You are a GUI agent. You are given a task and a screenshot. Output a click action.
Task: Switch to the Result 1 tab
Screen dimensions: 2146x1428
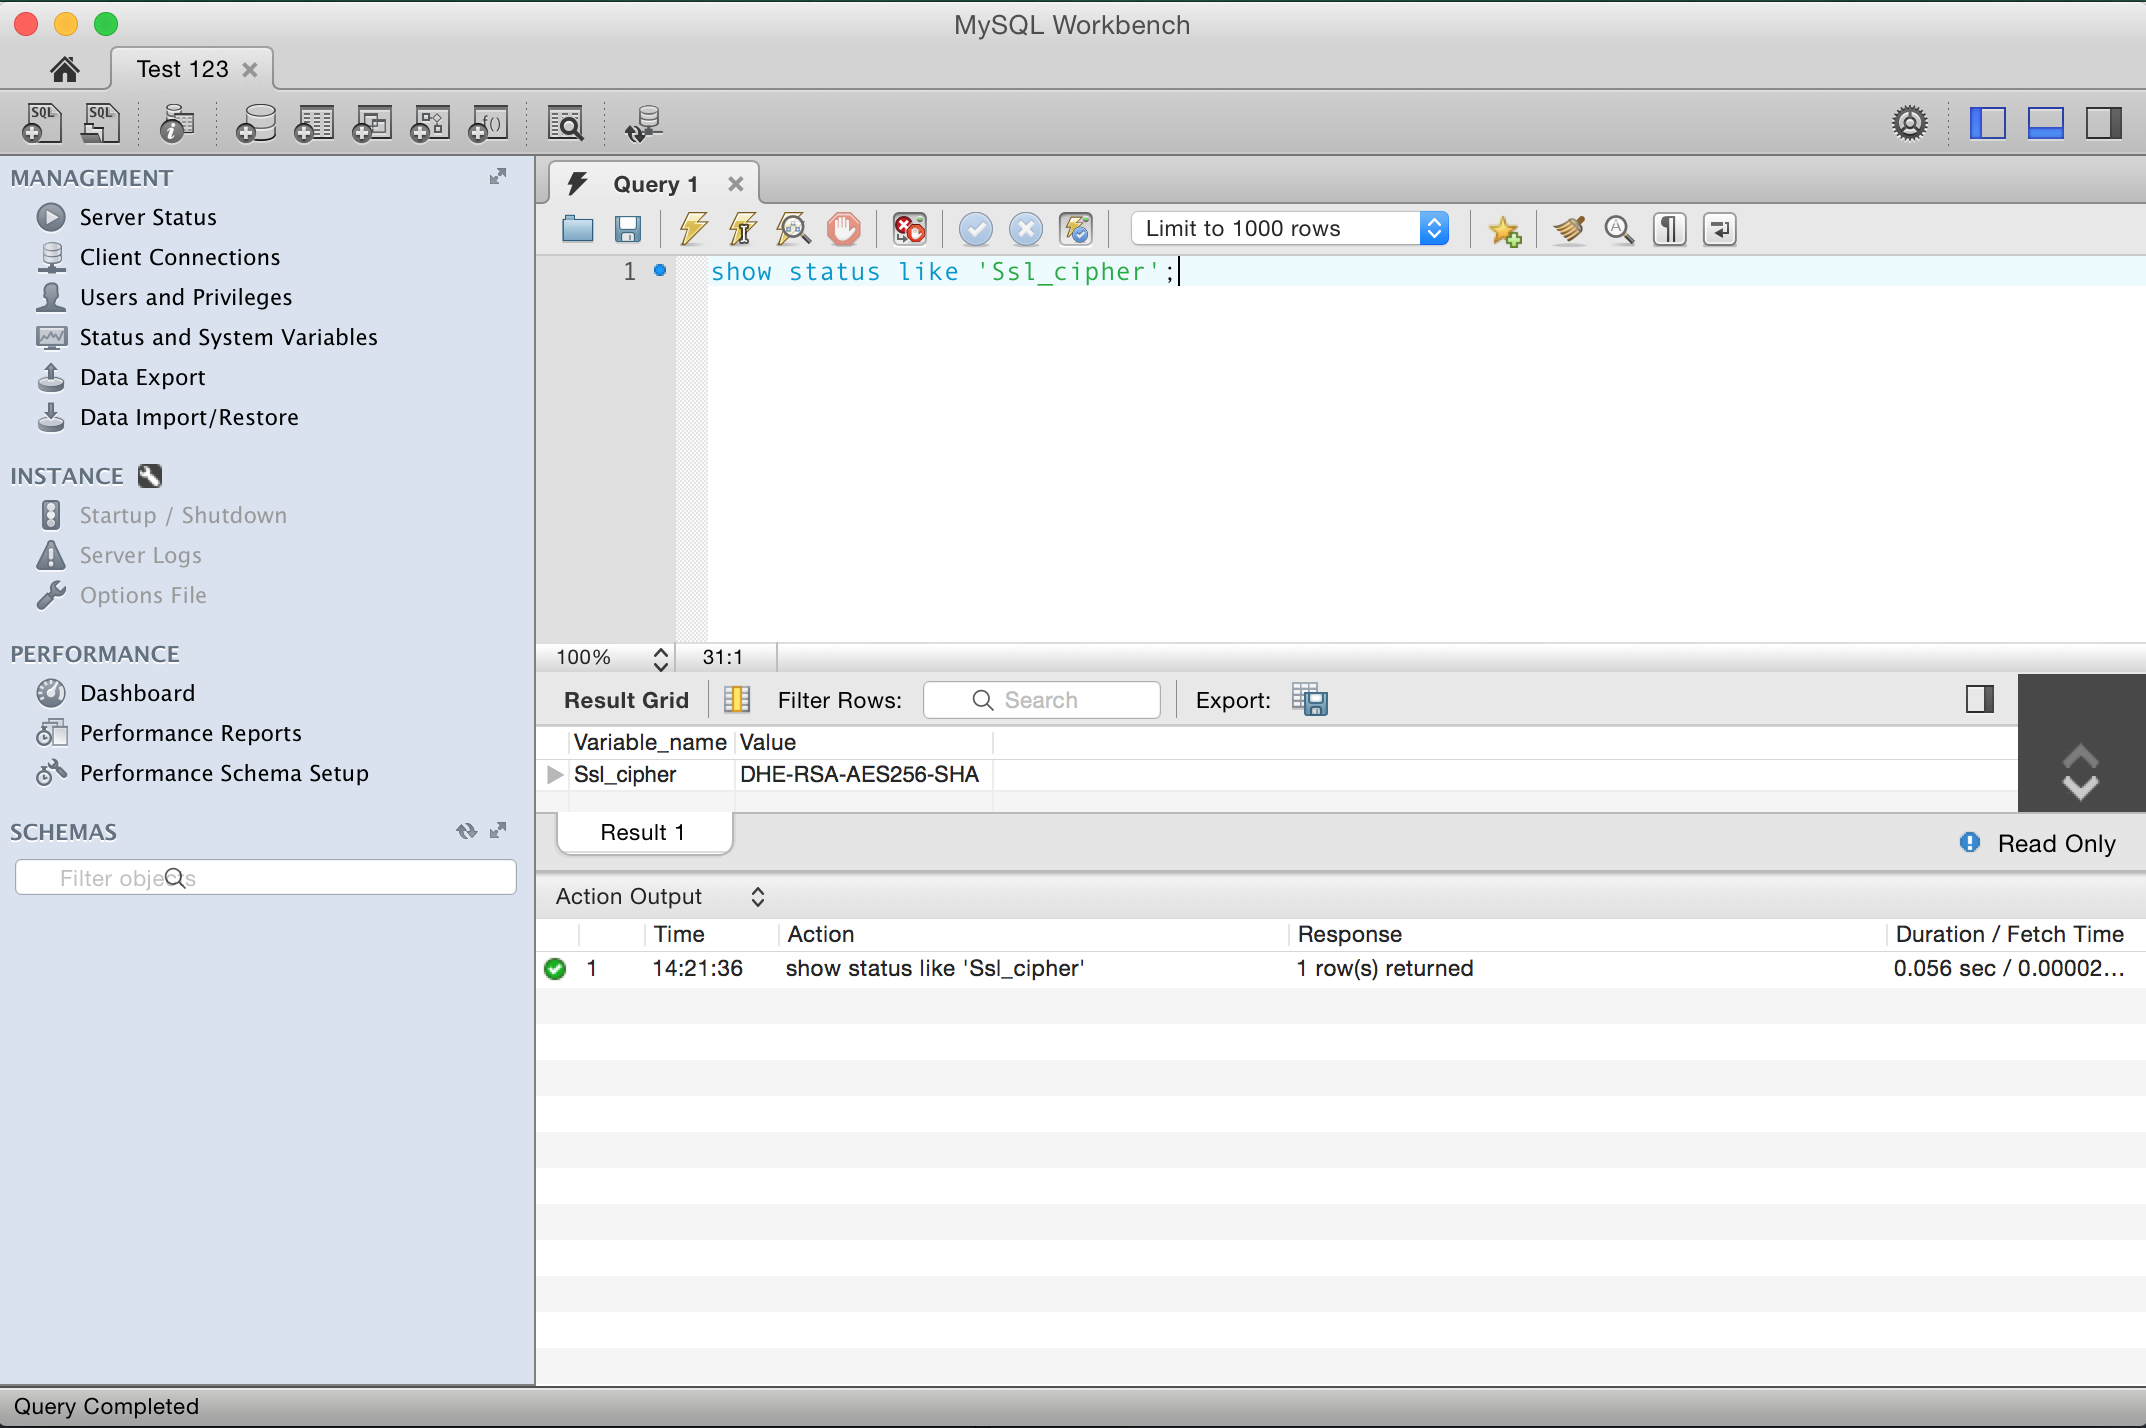coord(643,831)
